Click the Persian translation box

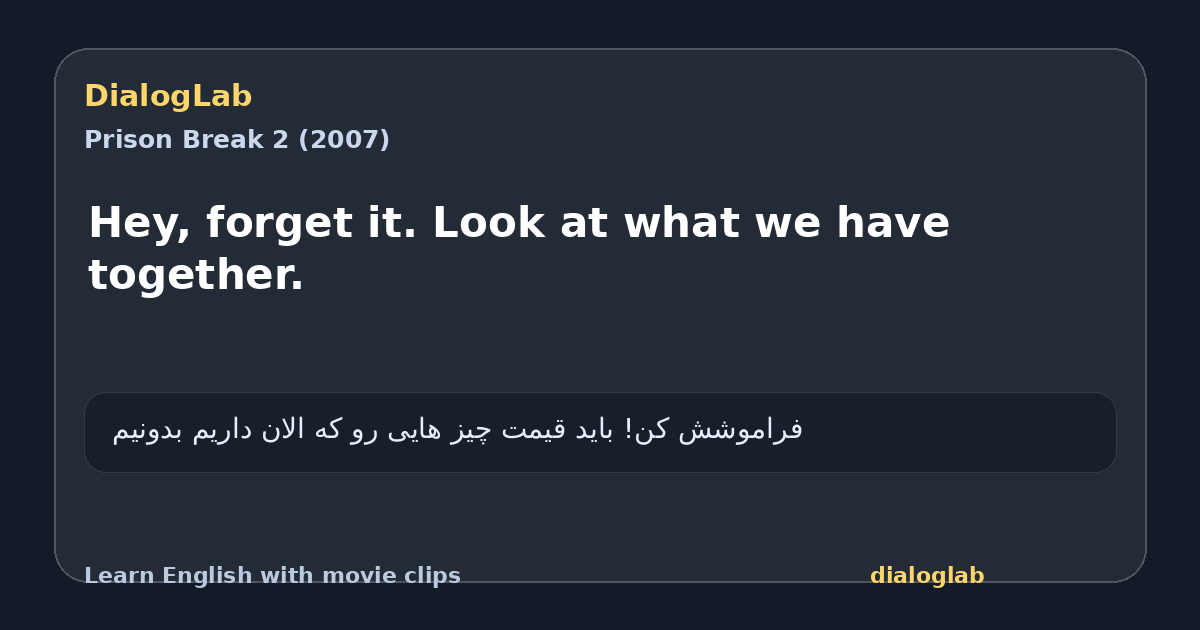[600, 432]
